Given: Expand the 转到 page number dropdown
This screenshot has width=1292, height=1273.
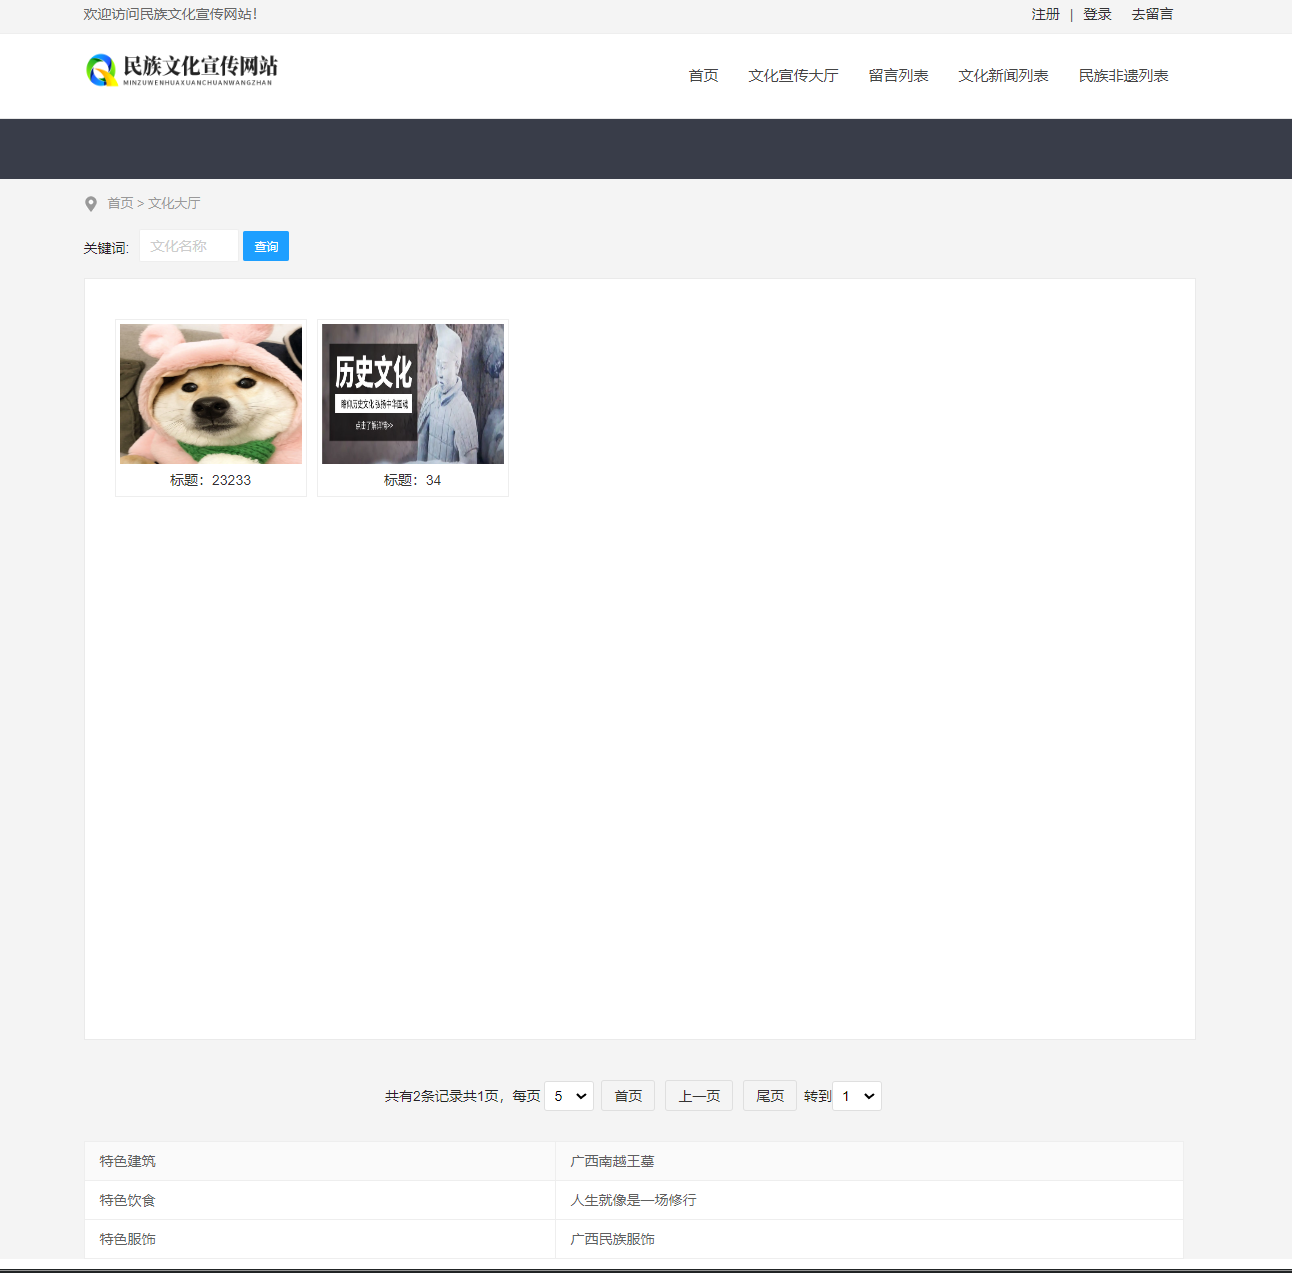Looking at the screenshot, I should 857,1096.
